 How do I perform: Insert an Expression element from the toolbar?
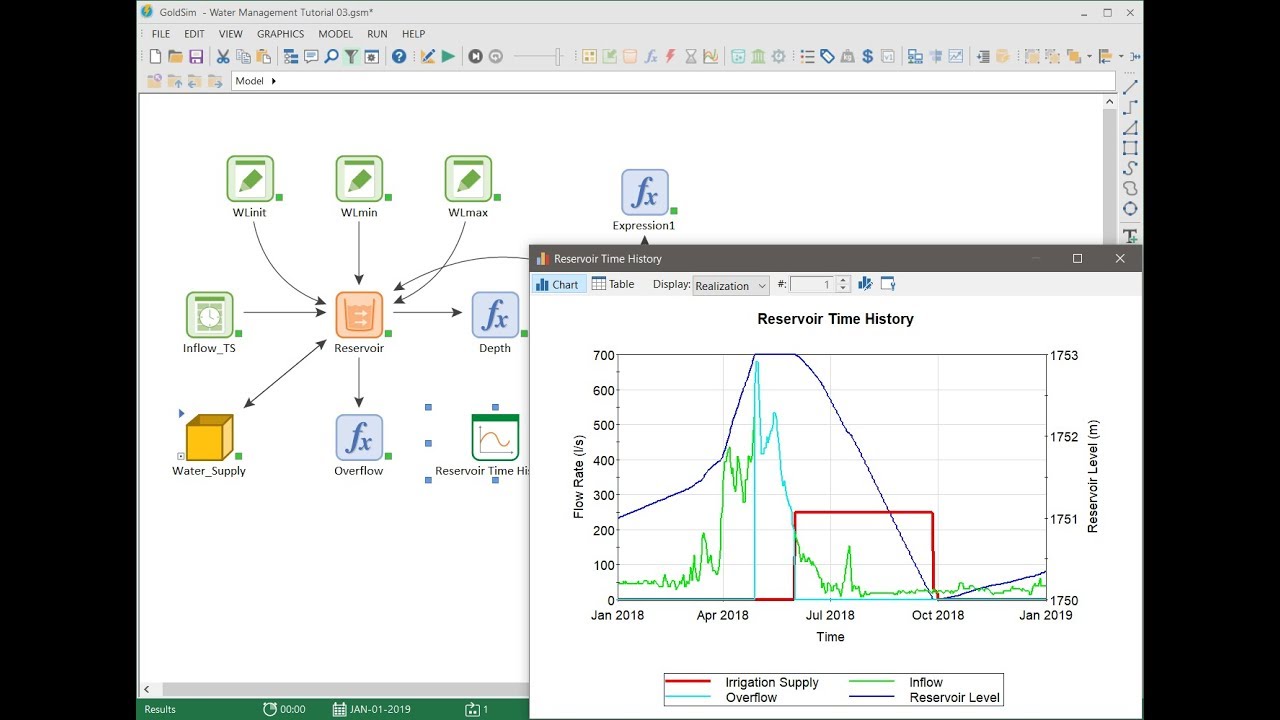click(650, 57)
